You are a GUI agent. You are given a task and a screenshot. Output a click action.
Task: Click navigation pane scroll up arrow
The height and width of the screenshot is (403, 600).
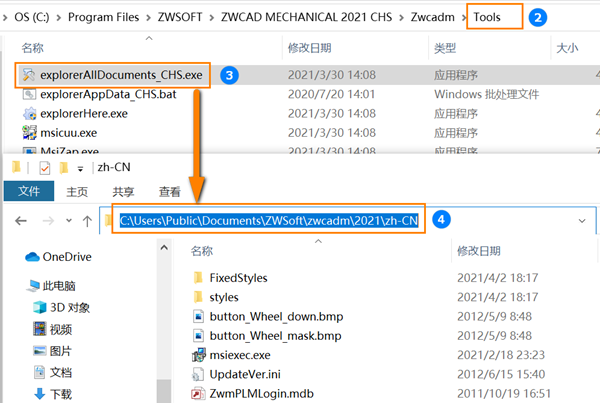point(164,248)
